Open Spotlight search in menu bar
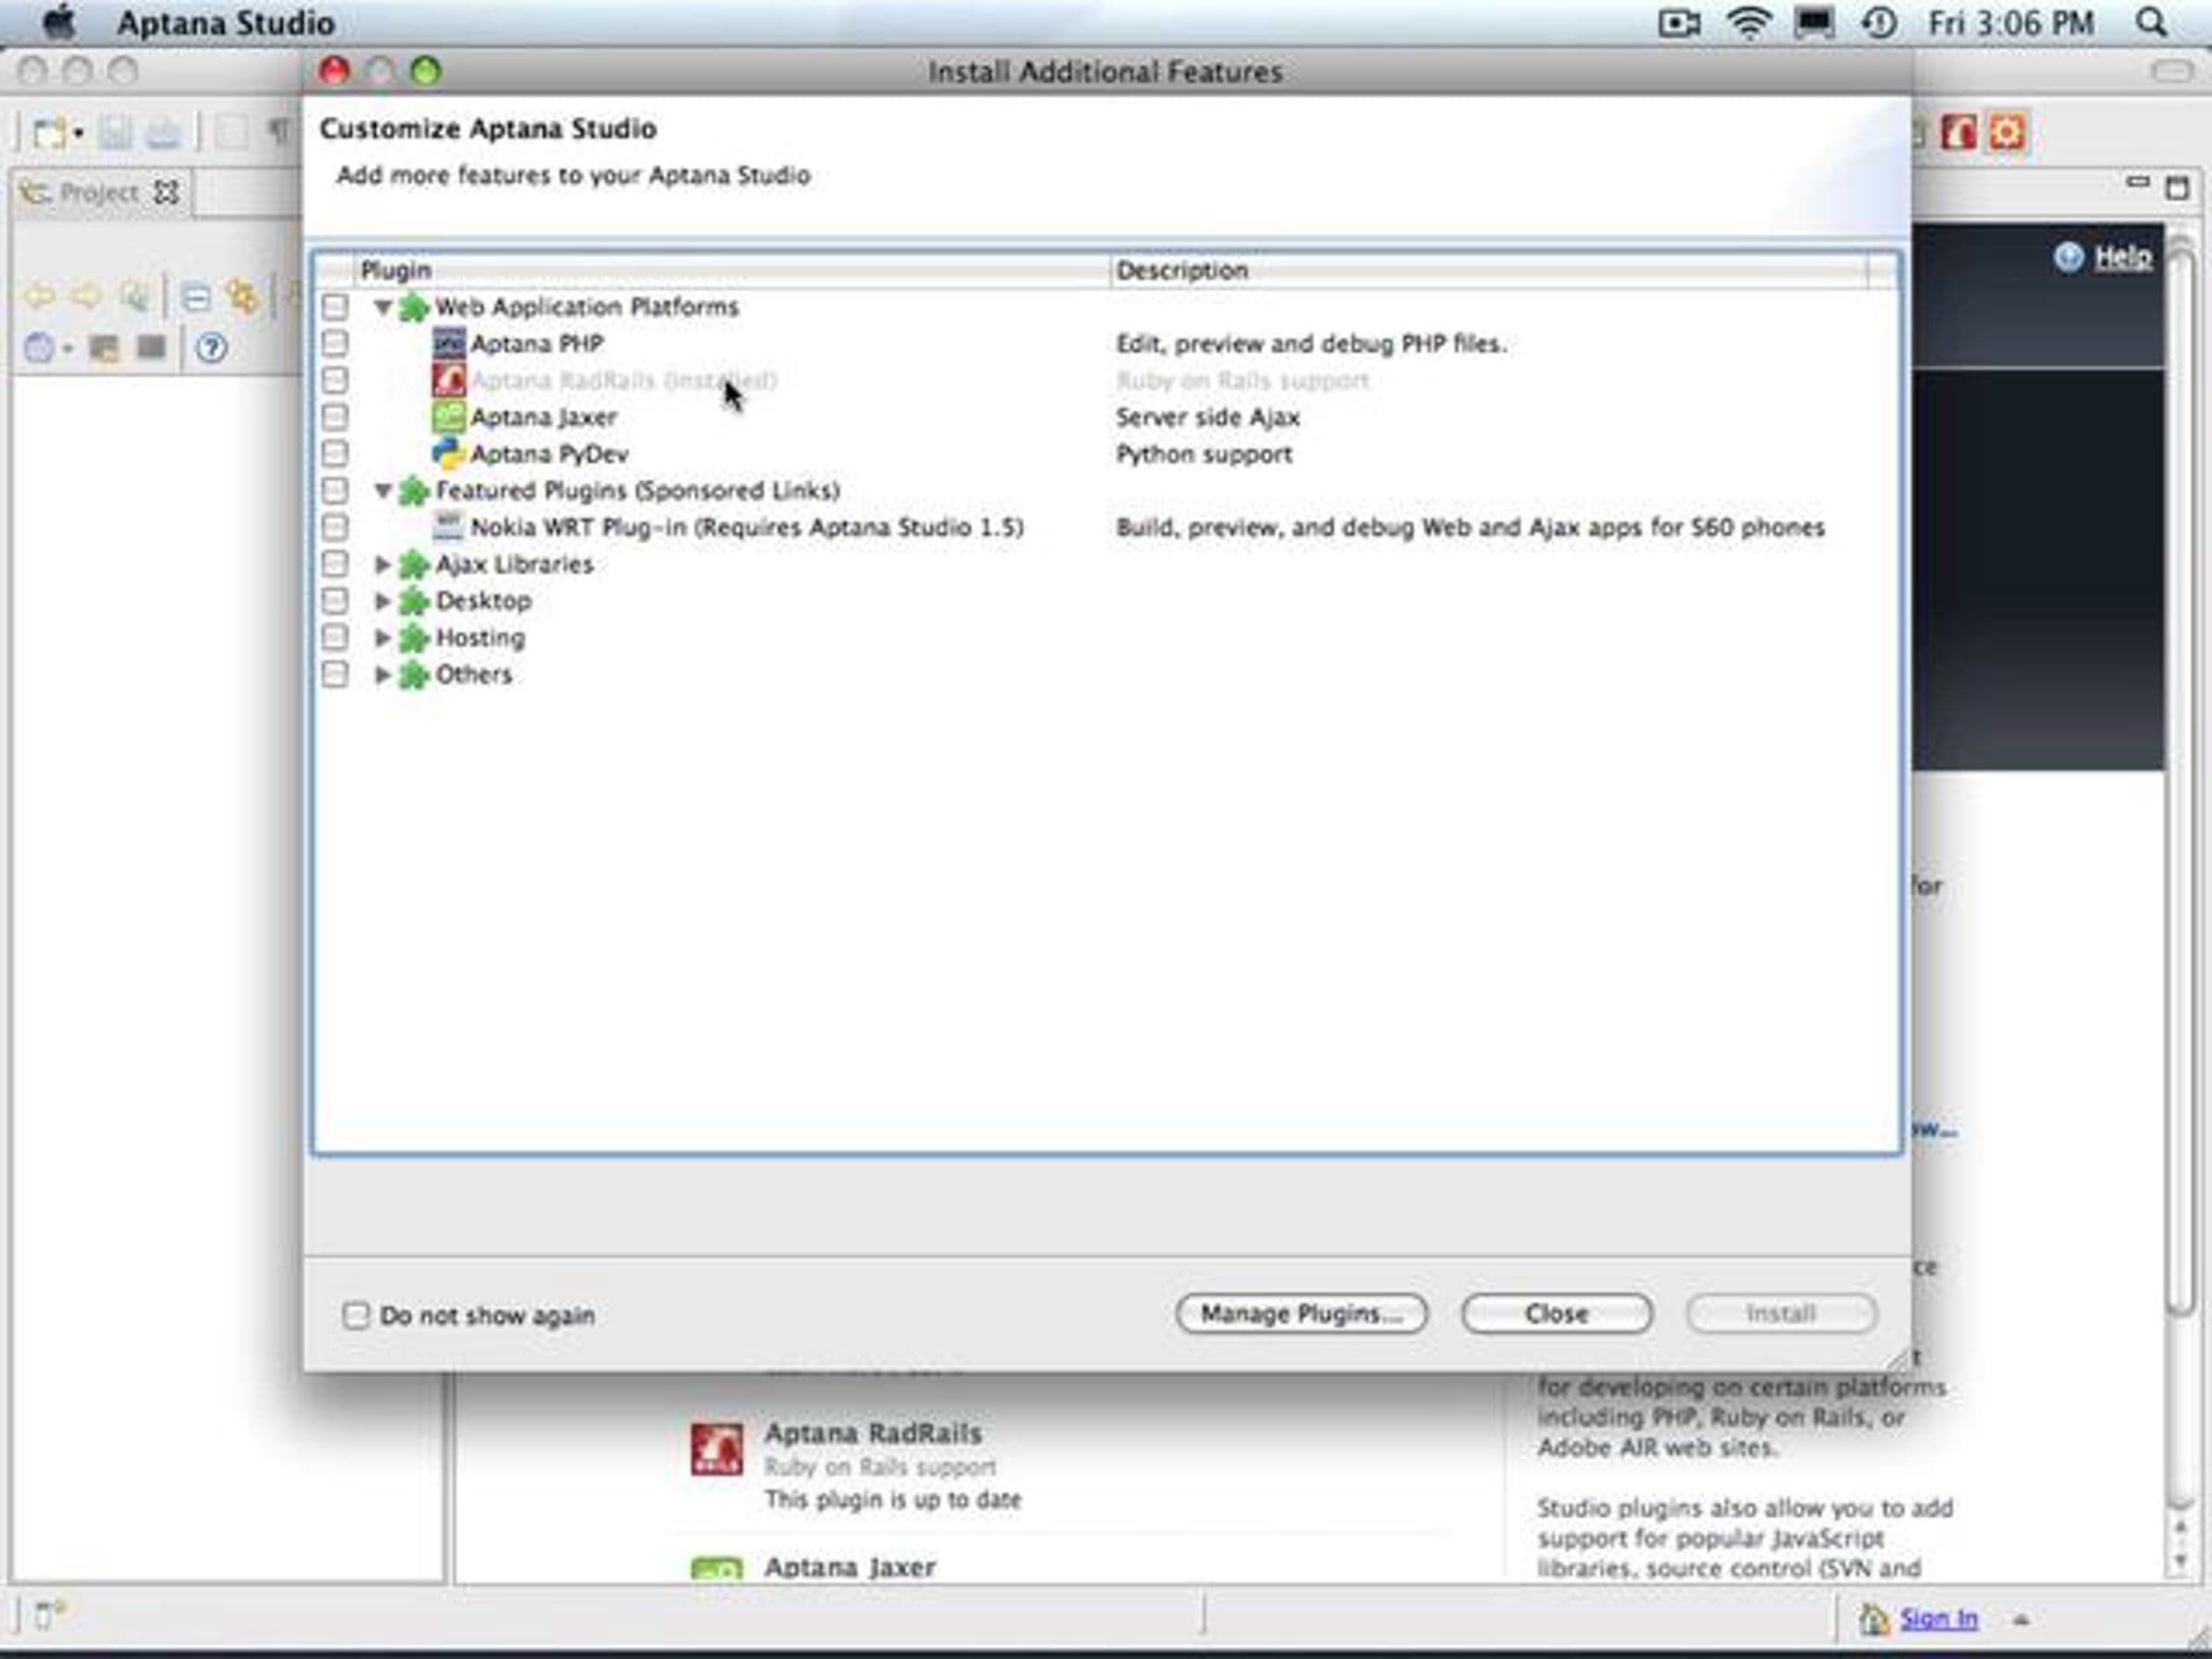The height and width of the screenshot is (1659, 2212). (2151, 22)
